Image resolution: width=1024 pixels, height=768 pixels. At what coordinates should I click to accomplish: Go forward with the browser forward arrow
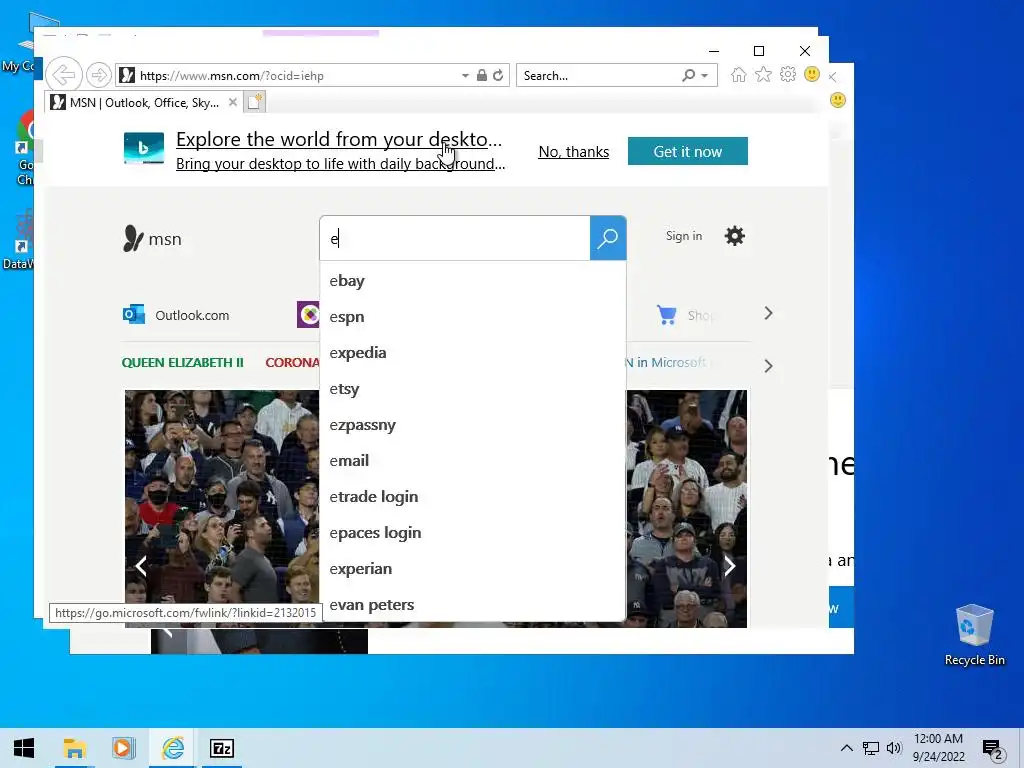pyautogui.click(x=99, y=75)
